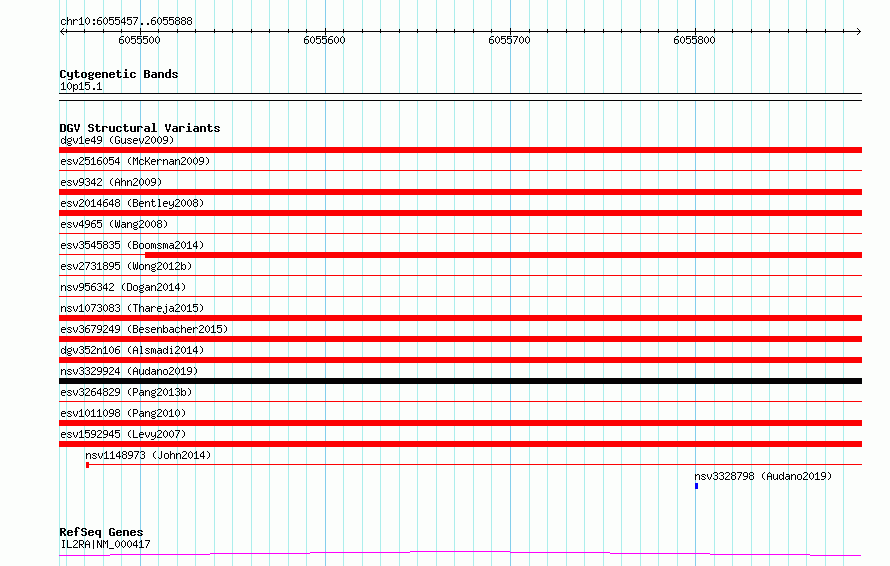
Task: Click the DGV Structural Variants track heading
Action: 140,128
